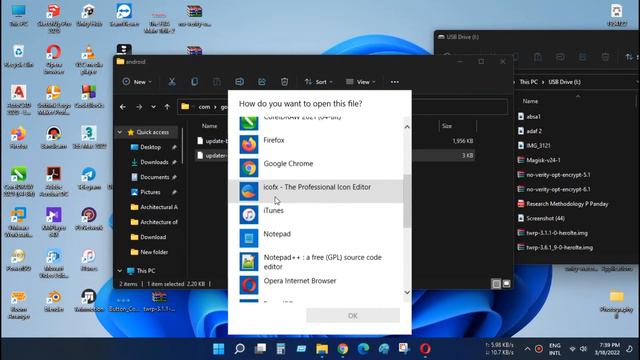Select 'Magisk-v24-1' in USB Drive window

543,160
